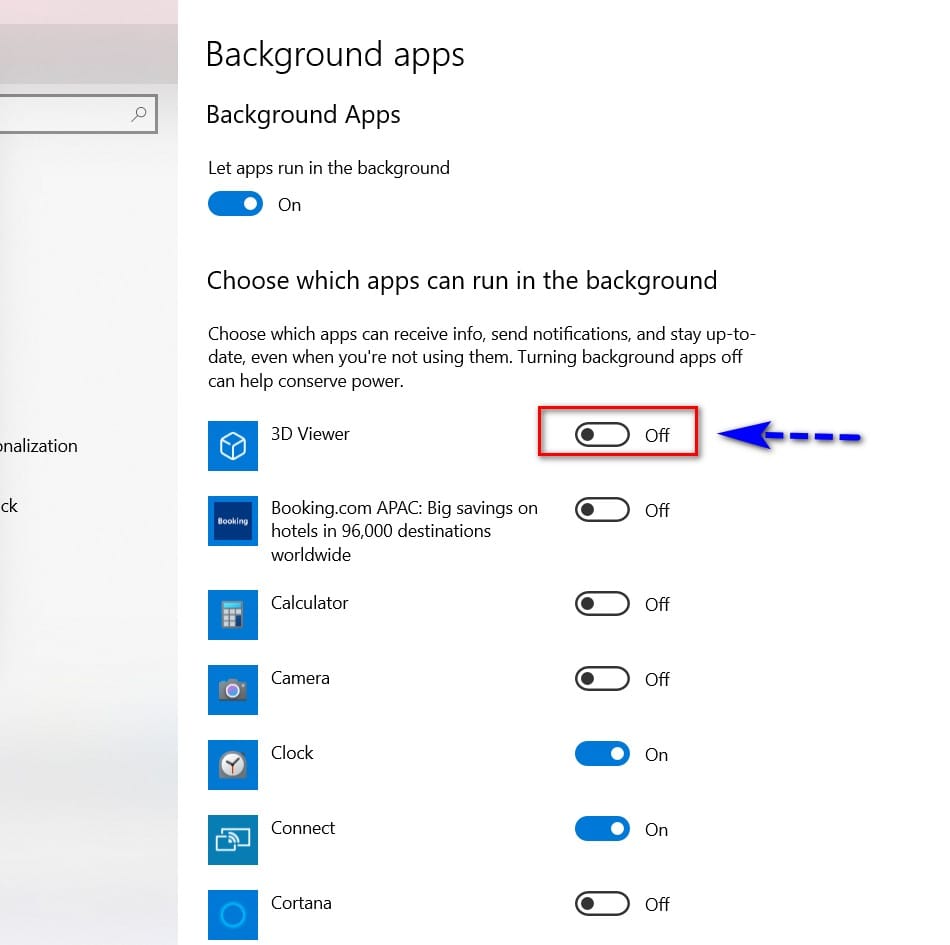Enable Booking.com background toggle
Viewport: 950px width, 945px height.
tap(602, 510)
